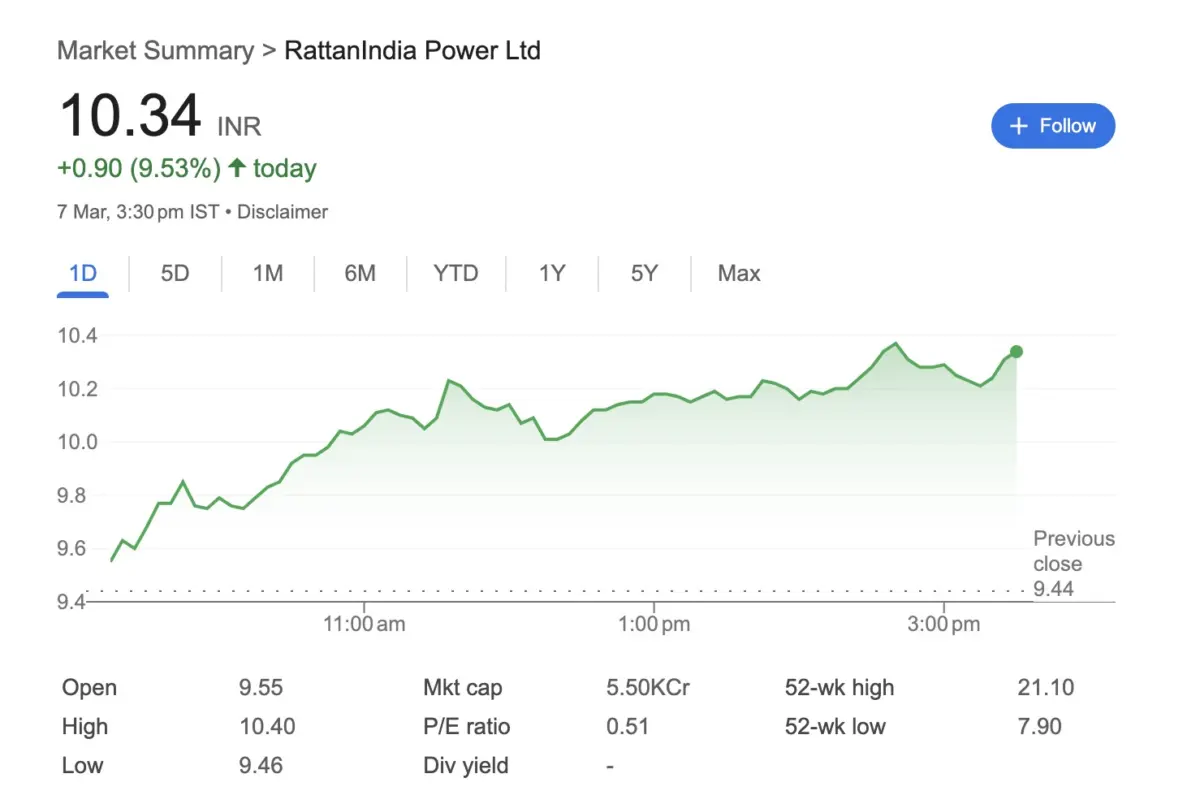Image resolution: width=1200 pixels, height=791 pixels.
Task: Select the 1Y timeframe tab
Action: coord(551,273)
